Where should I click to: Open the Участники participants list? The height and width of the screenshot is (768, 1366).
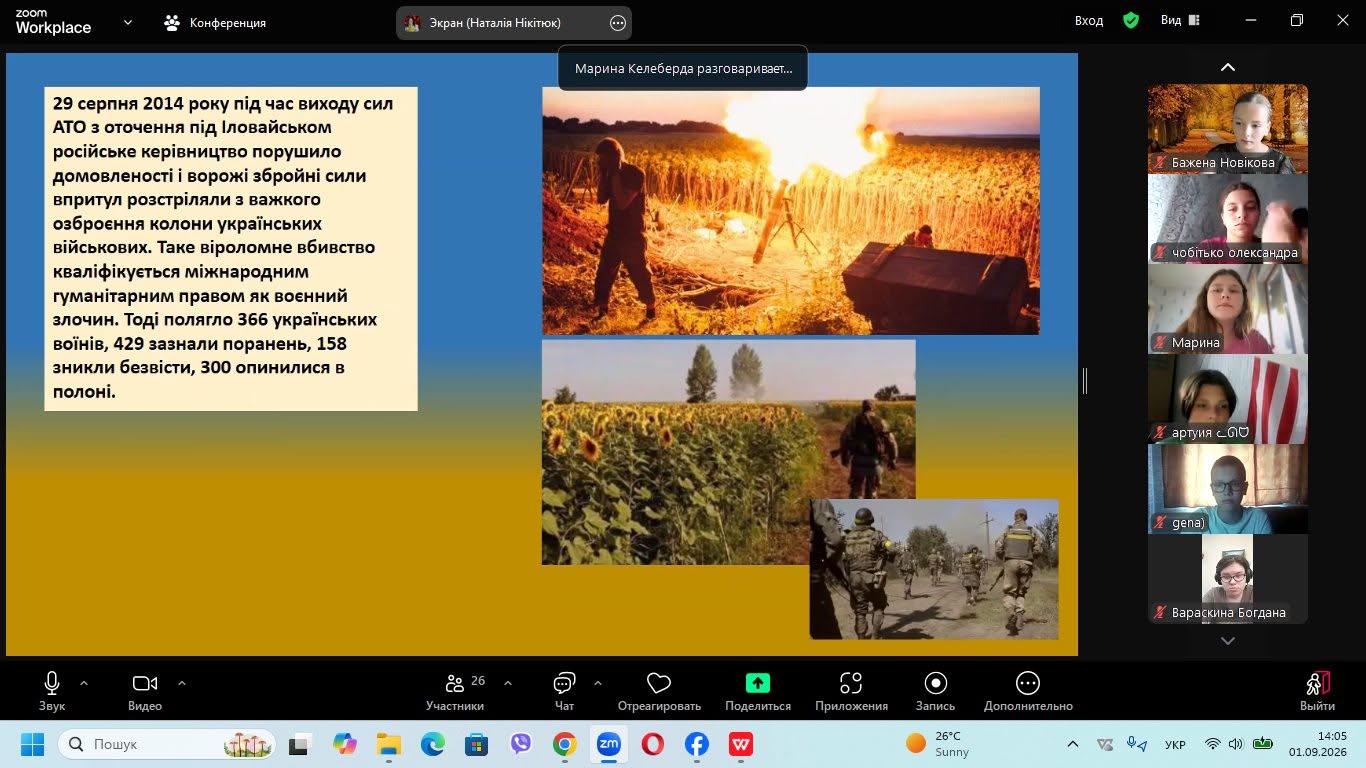[x=455, y=683]
